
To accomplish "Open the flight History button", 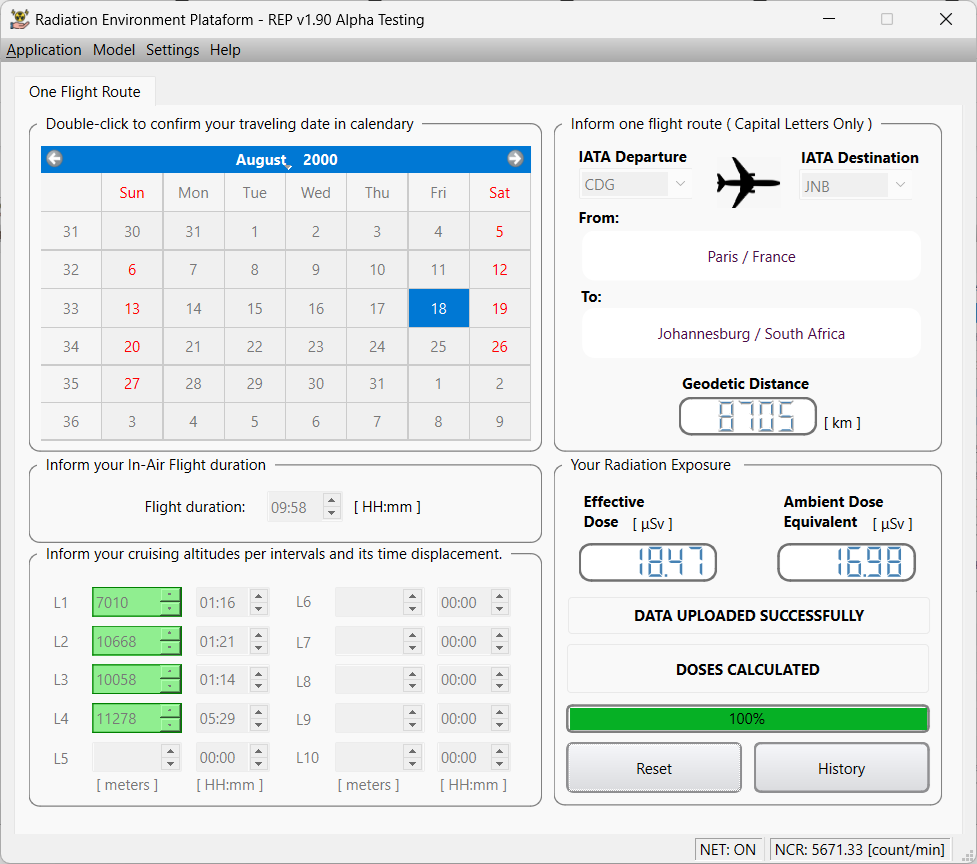I will 840,768.
